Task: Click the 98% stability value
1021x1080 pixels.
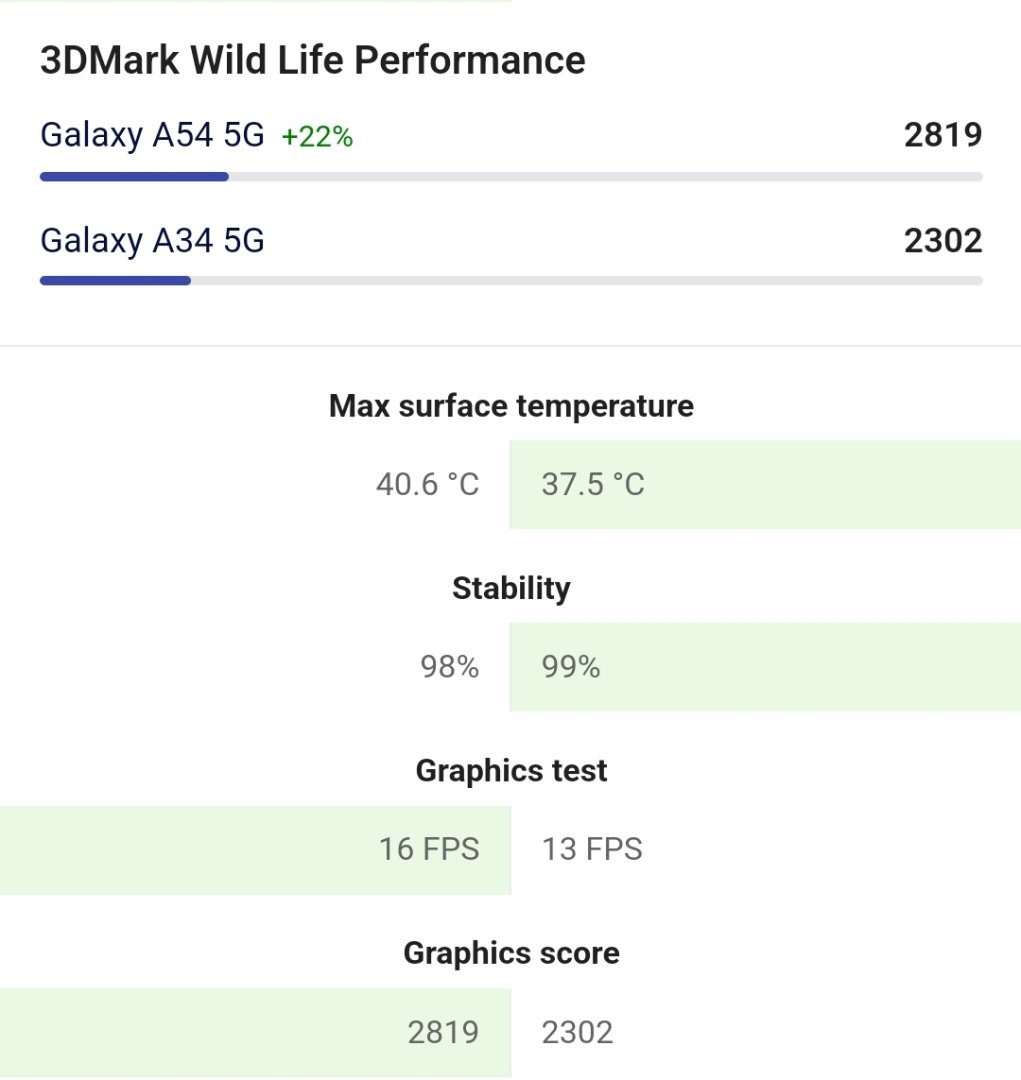Action: pos(449,667)
